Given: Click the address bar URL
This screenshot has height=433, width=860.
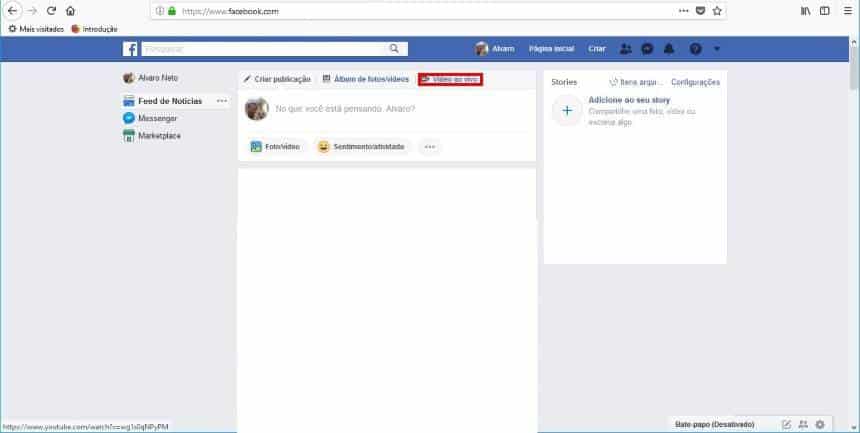Looking at the screenshot, I should click(230, 11).
